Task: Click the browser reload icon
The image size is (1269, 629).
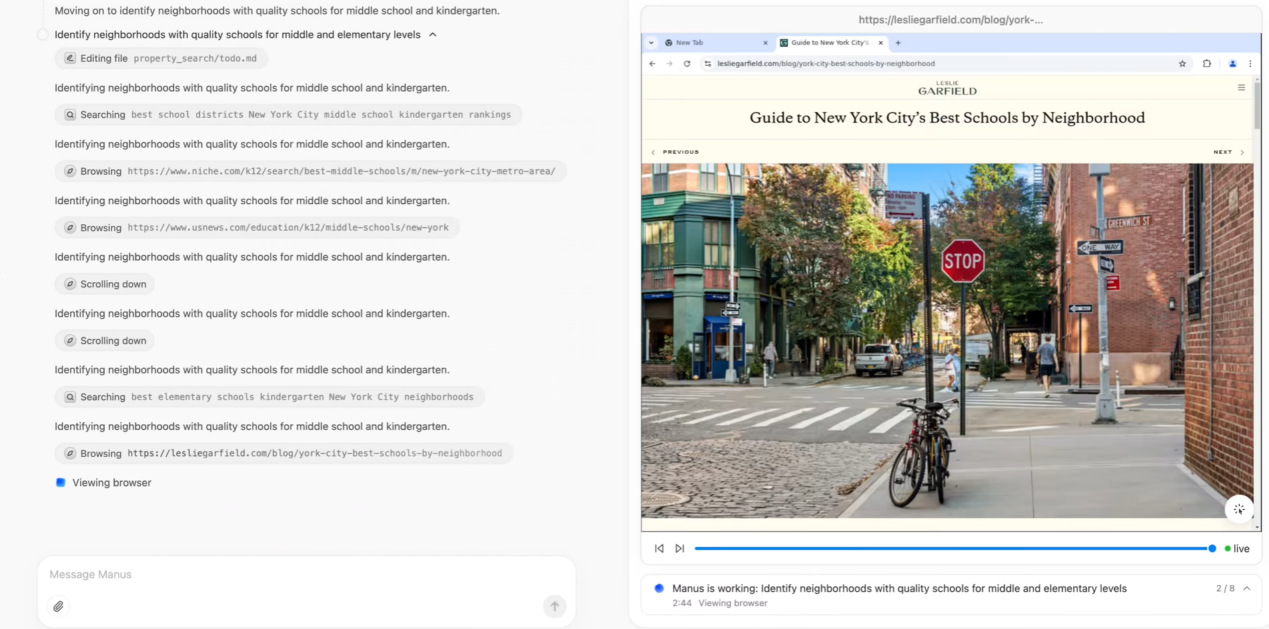Action: tap(687, 63)
